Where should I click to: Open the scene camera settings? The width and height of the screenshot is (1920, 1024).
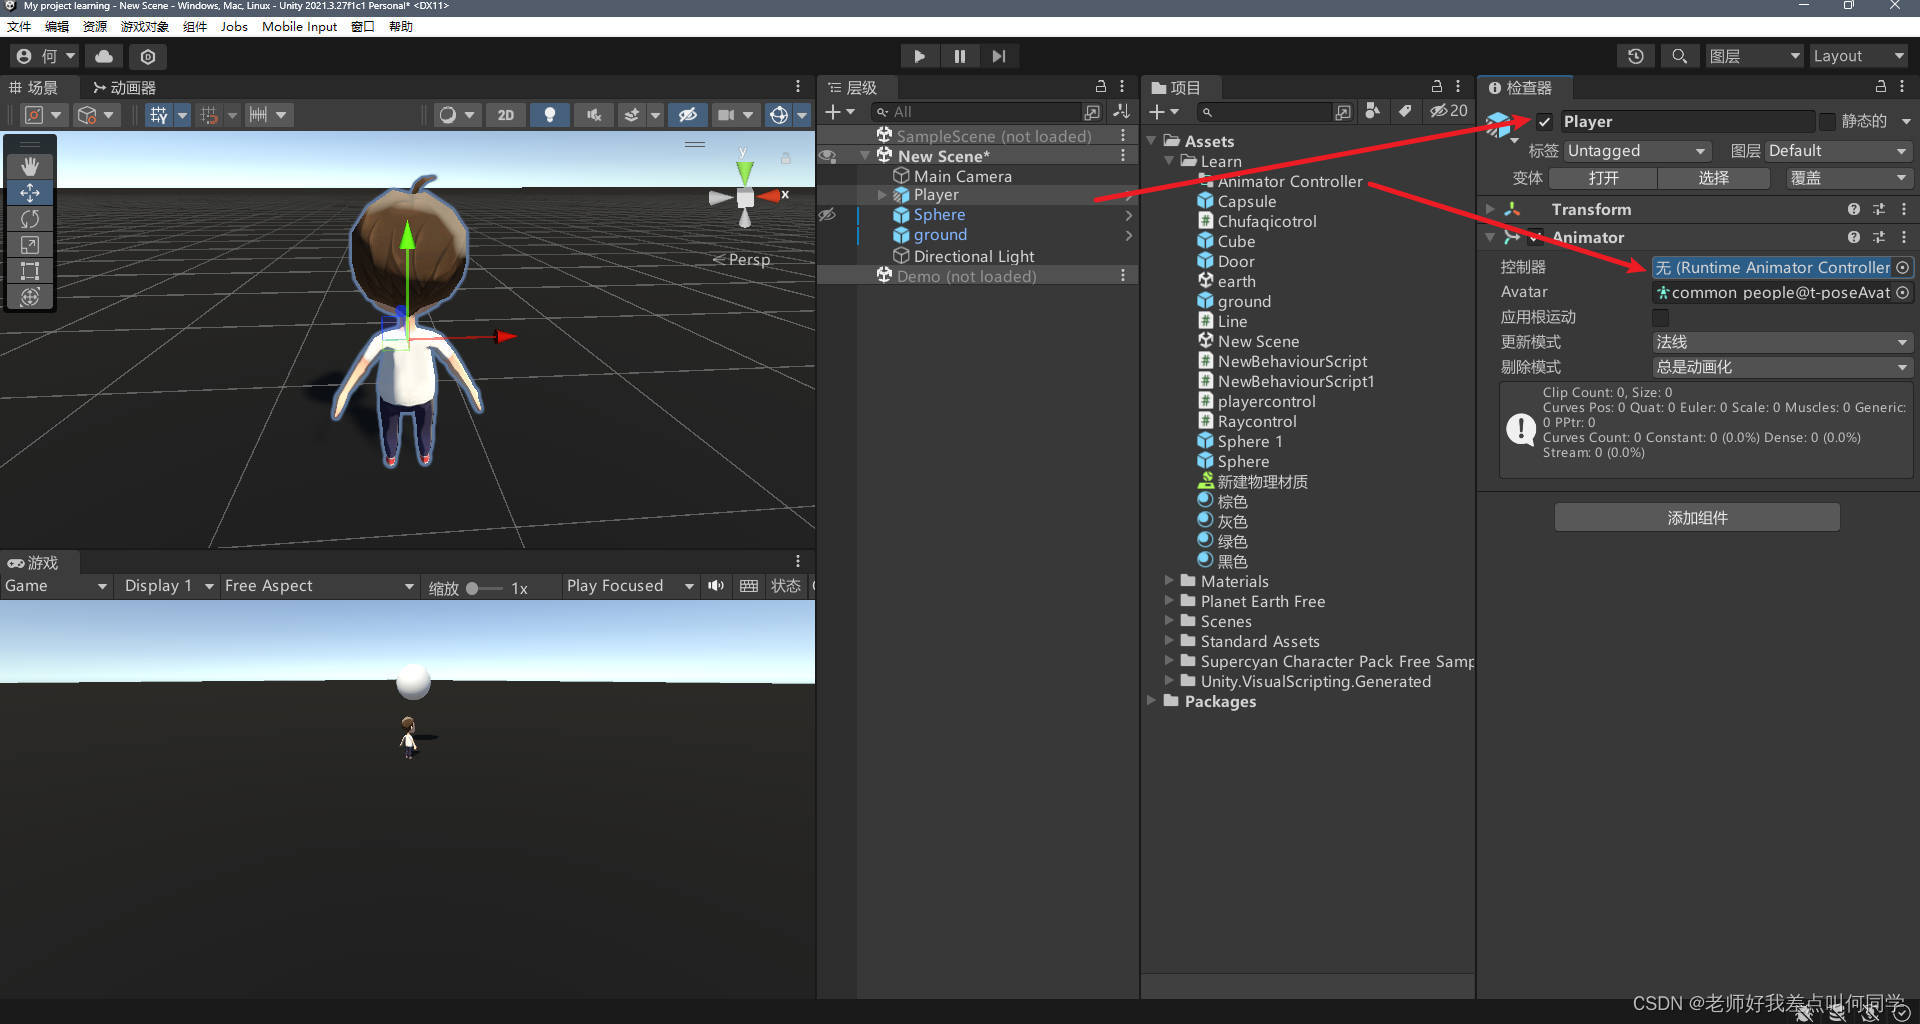(x=726, y=115)
